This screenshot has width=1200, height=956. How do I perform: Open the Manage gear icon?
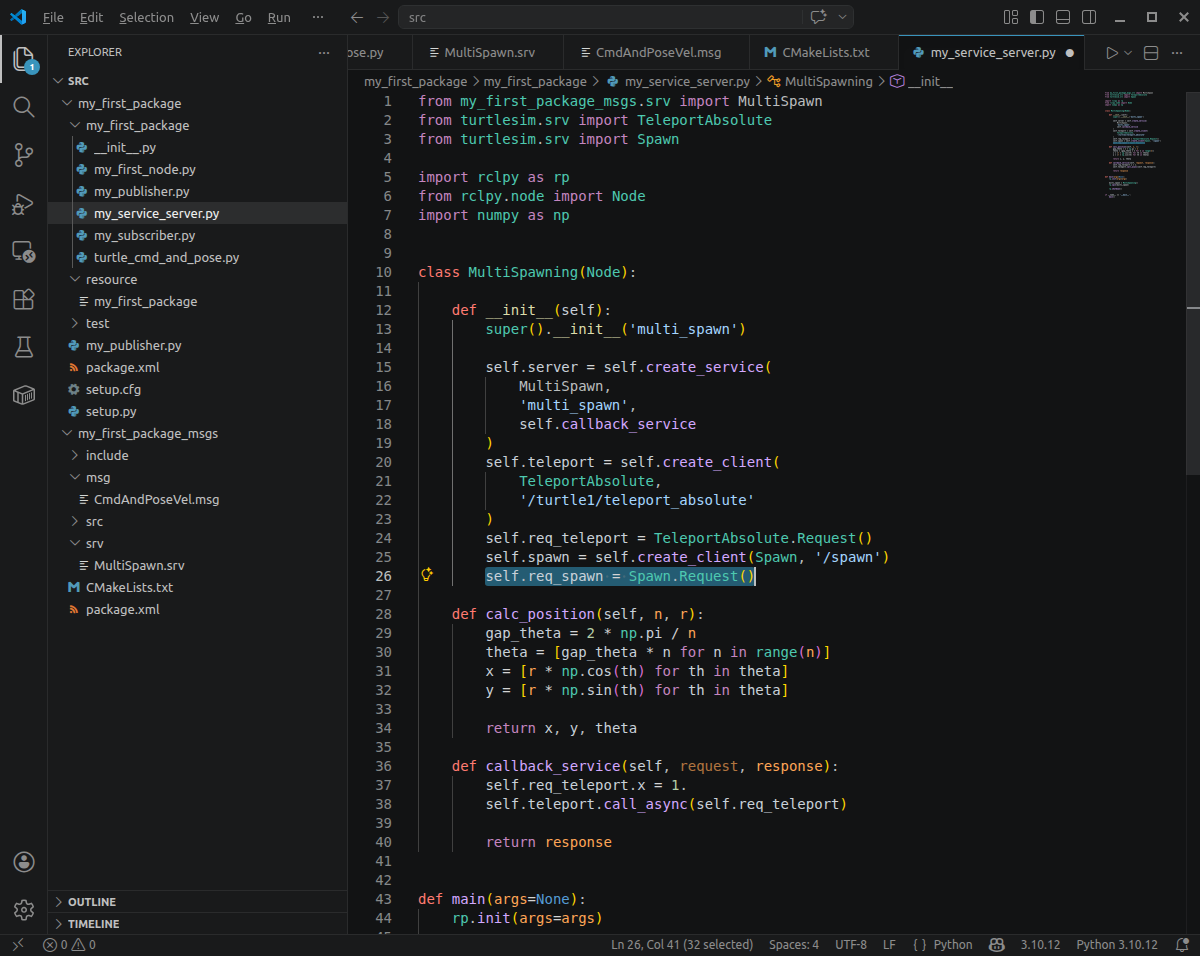pyautogui.click(x=24, y=910)
